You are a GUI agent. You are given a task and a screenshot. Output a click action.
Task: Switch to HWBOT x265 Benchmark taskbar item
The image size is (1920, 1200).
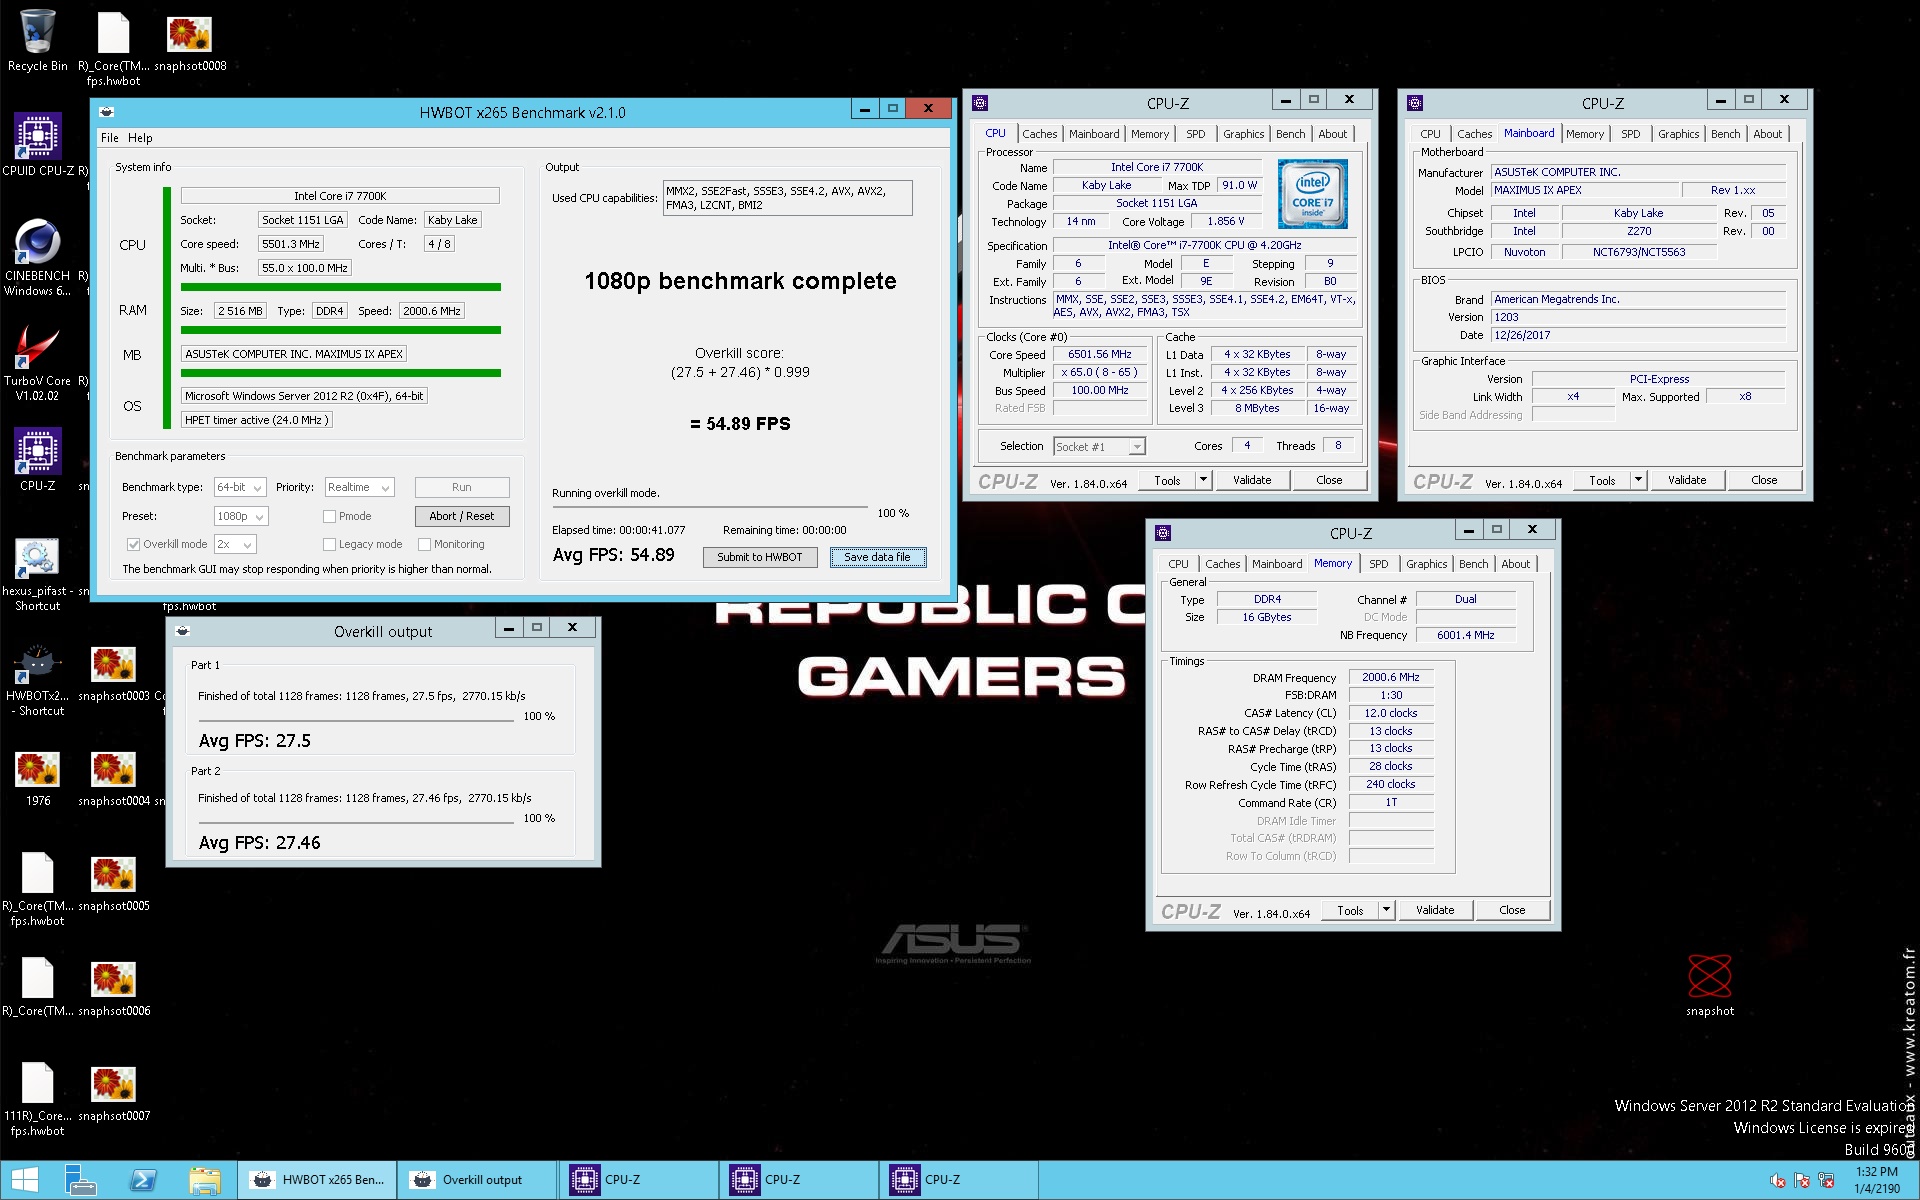317,1180
